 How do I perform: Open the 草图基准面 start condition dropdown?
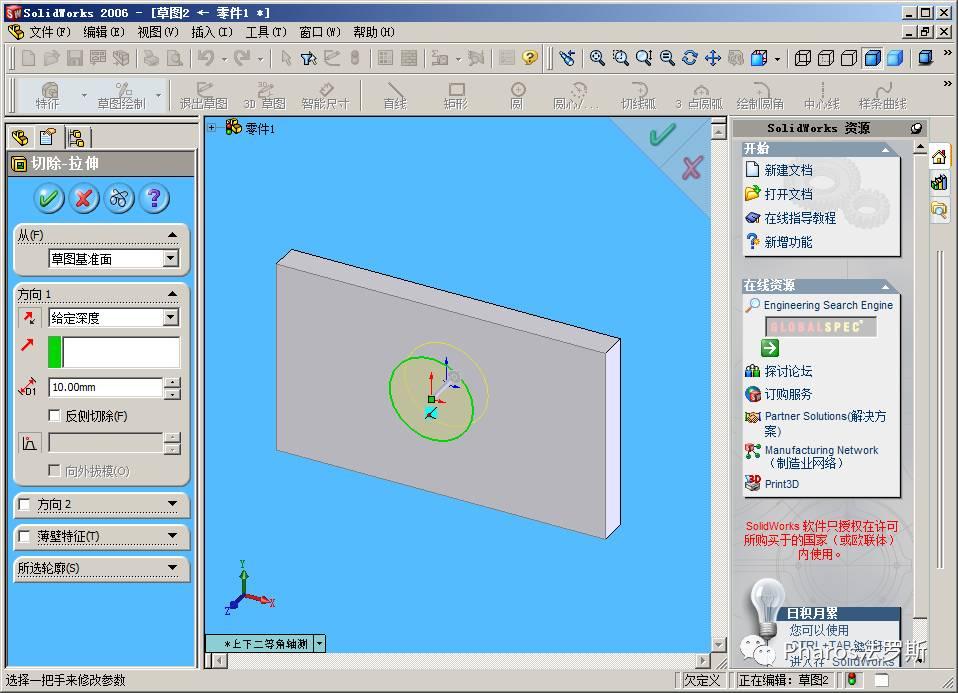[171, 258]
